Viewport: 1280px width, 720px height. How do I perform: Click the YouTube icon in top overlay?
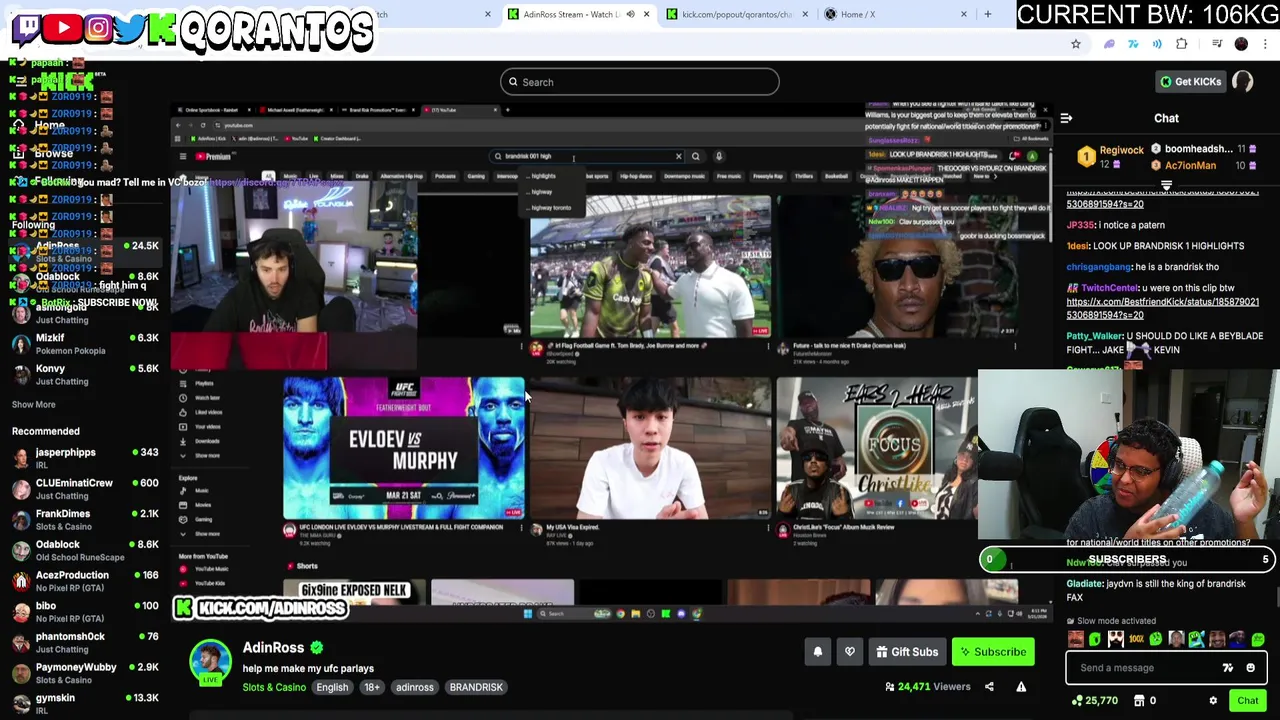[x=63, y=28]
